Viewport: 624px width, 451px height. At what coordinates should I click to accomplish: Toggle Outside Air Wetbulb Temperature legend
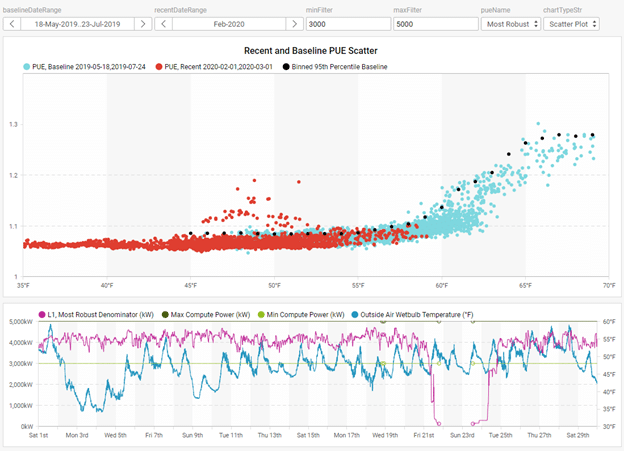pyautogui.click(x=413, y=314)
